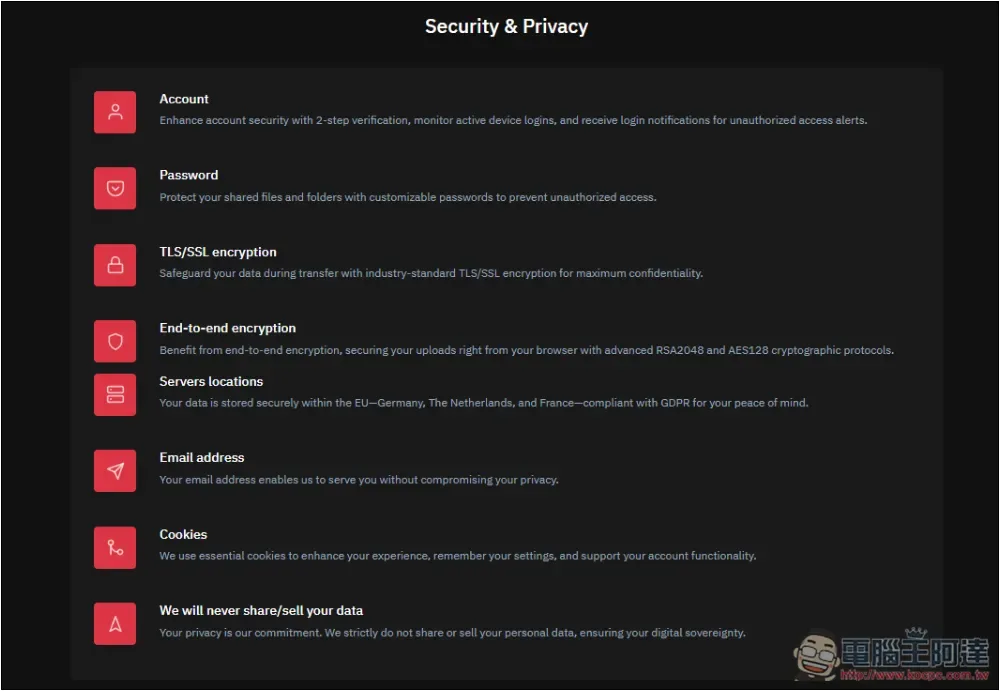This screenshot has height=691, width=1000.
Task: Click the Servers locations heading
Action: [x=211, y=382]
